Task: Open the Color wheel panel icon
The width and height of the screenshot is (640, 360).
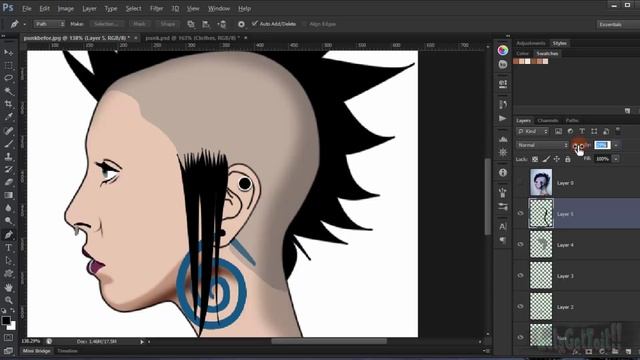Action: 503,50
